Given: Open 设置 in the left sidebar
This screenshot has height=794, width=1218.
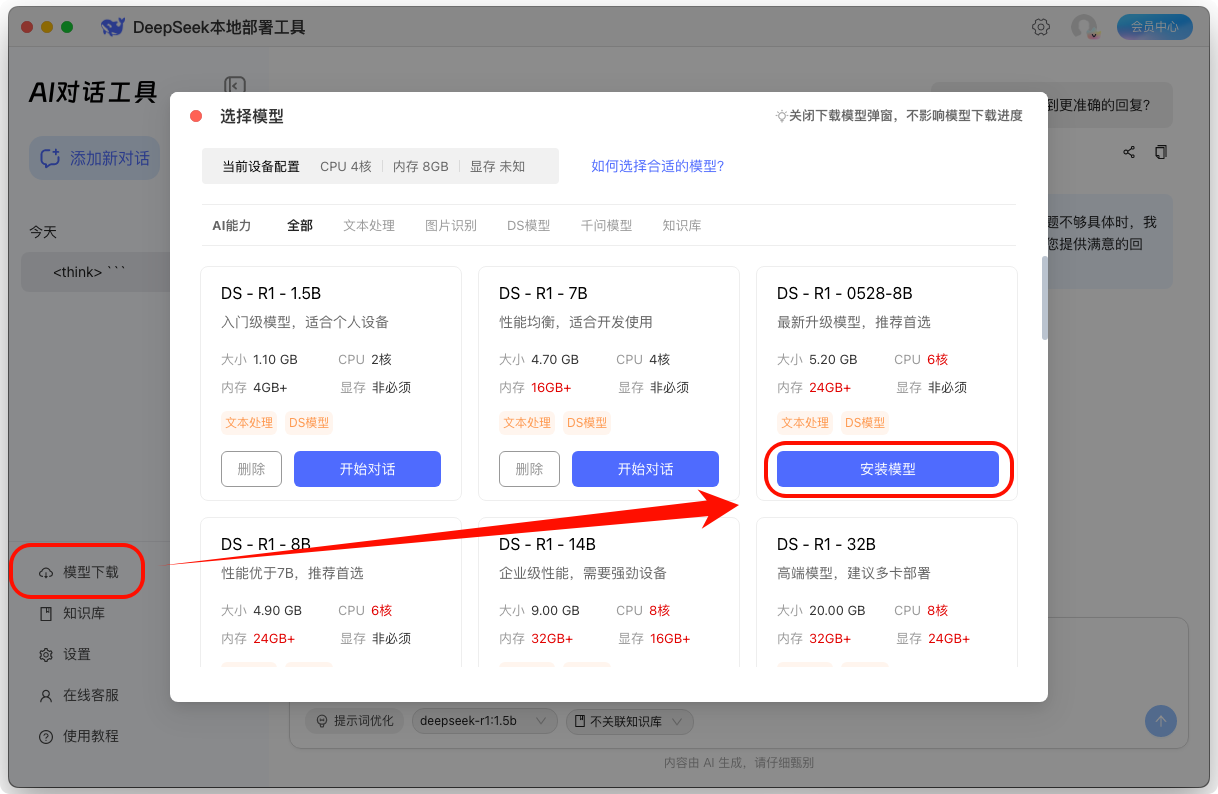Looking at the screenshot, I should click(x=64, y=654).
